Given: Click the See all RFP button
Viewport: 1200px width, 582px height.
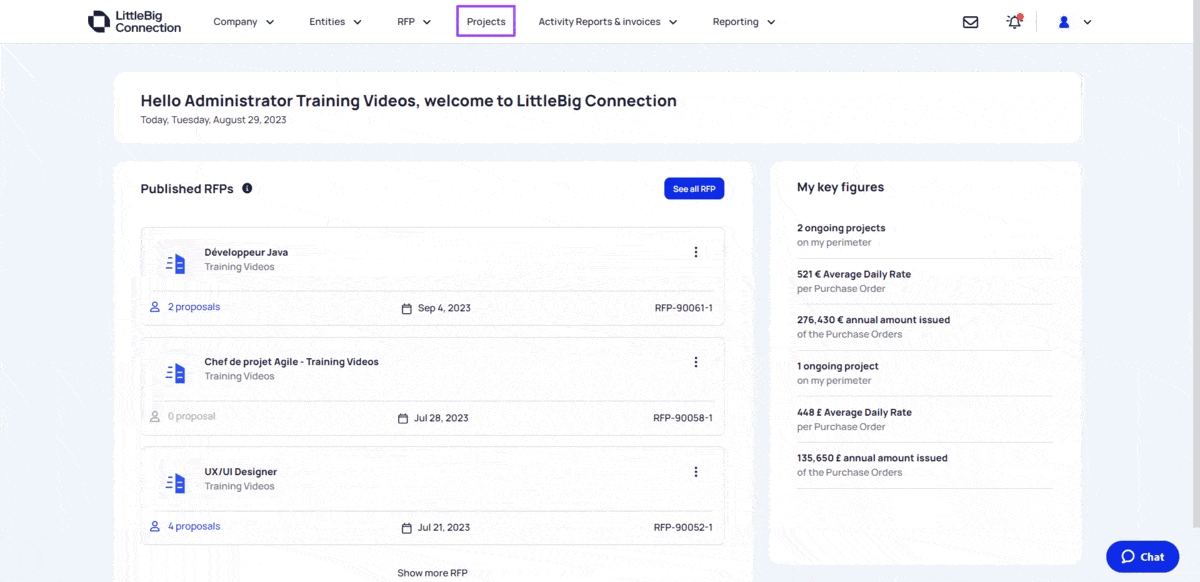Looking at the screenshot, I should point(694,189).
